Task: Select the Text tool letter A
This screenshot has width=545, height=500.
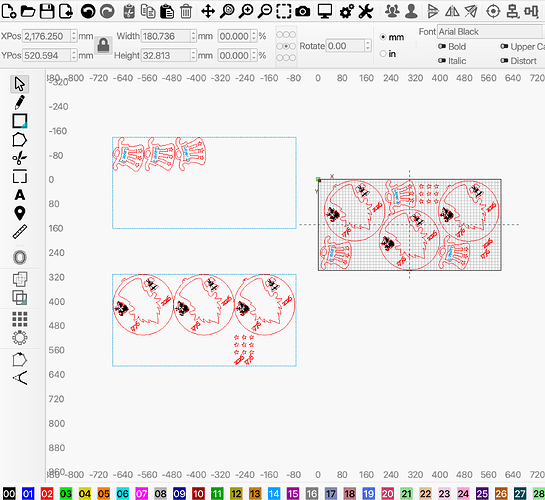Action: (20, 195)
